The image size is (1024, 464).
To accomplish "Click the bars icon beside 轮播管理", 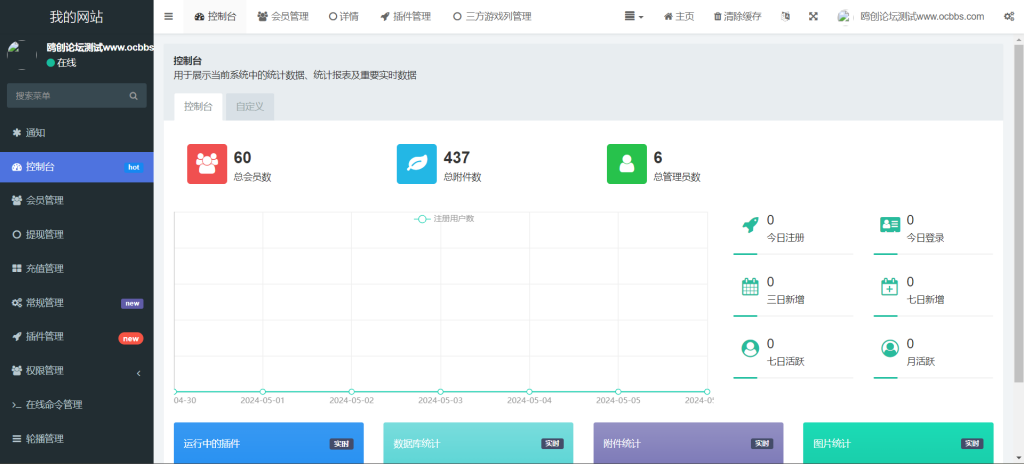I will click(17, 439).
